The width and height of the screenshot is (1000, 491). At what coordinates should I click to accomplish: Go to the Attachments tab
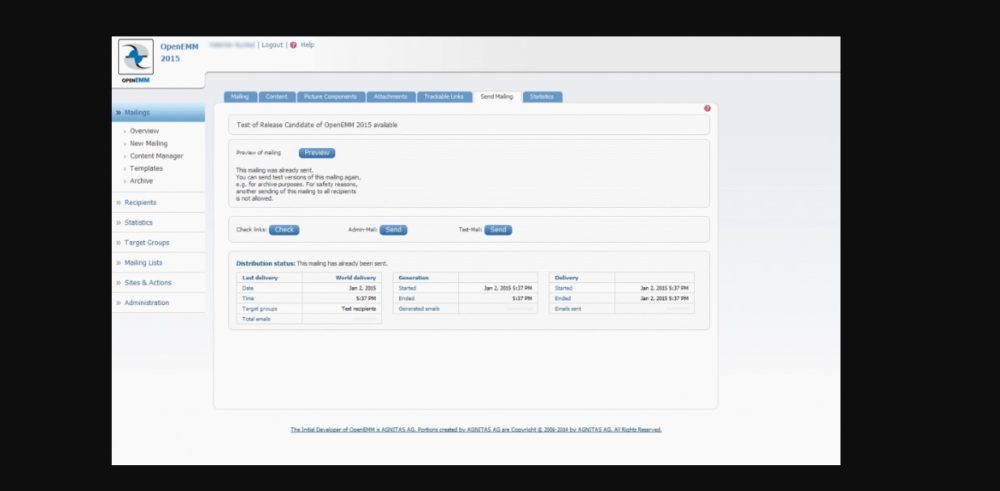coord(389,97)
